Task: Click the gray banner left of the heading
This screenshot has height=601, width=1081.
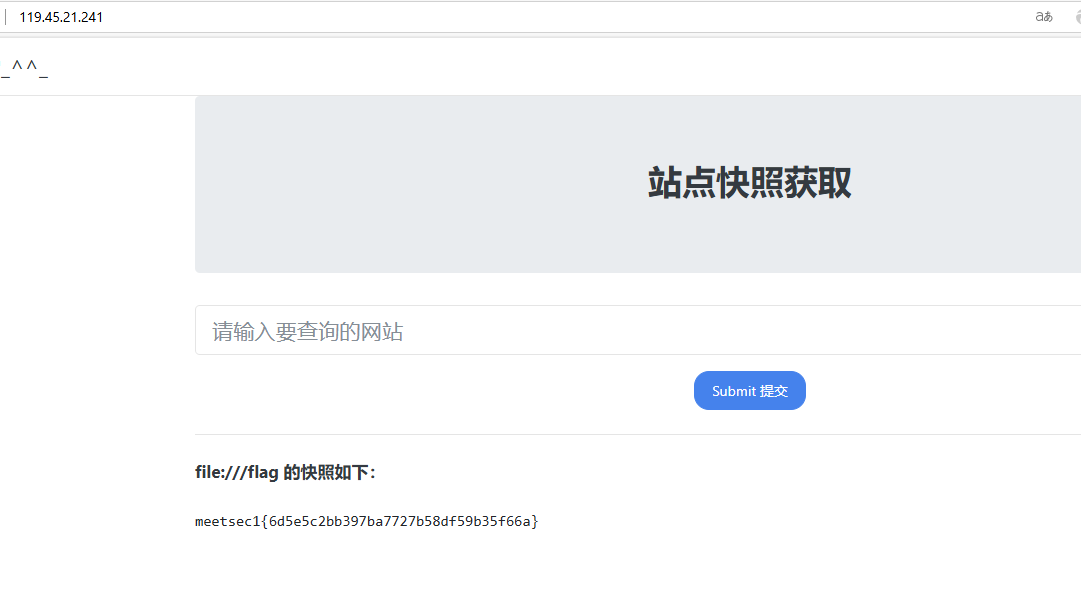Action: tap(400, 184)
